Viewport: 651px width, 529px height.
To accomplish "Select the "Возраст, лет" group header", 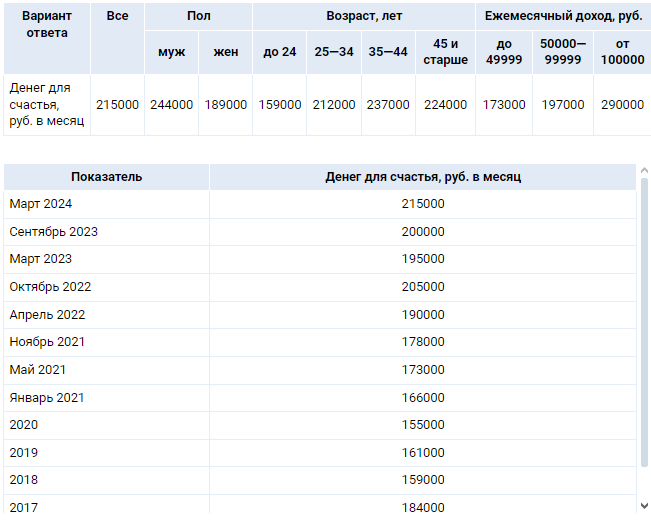I will [363, 17].
